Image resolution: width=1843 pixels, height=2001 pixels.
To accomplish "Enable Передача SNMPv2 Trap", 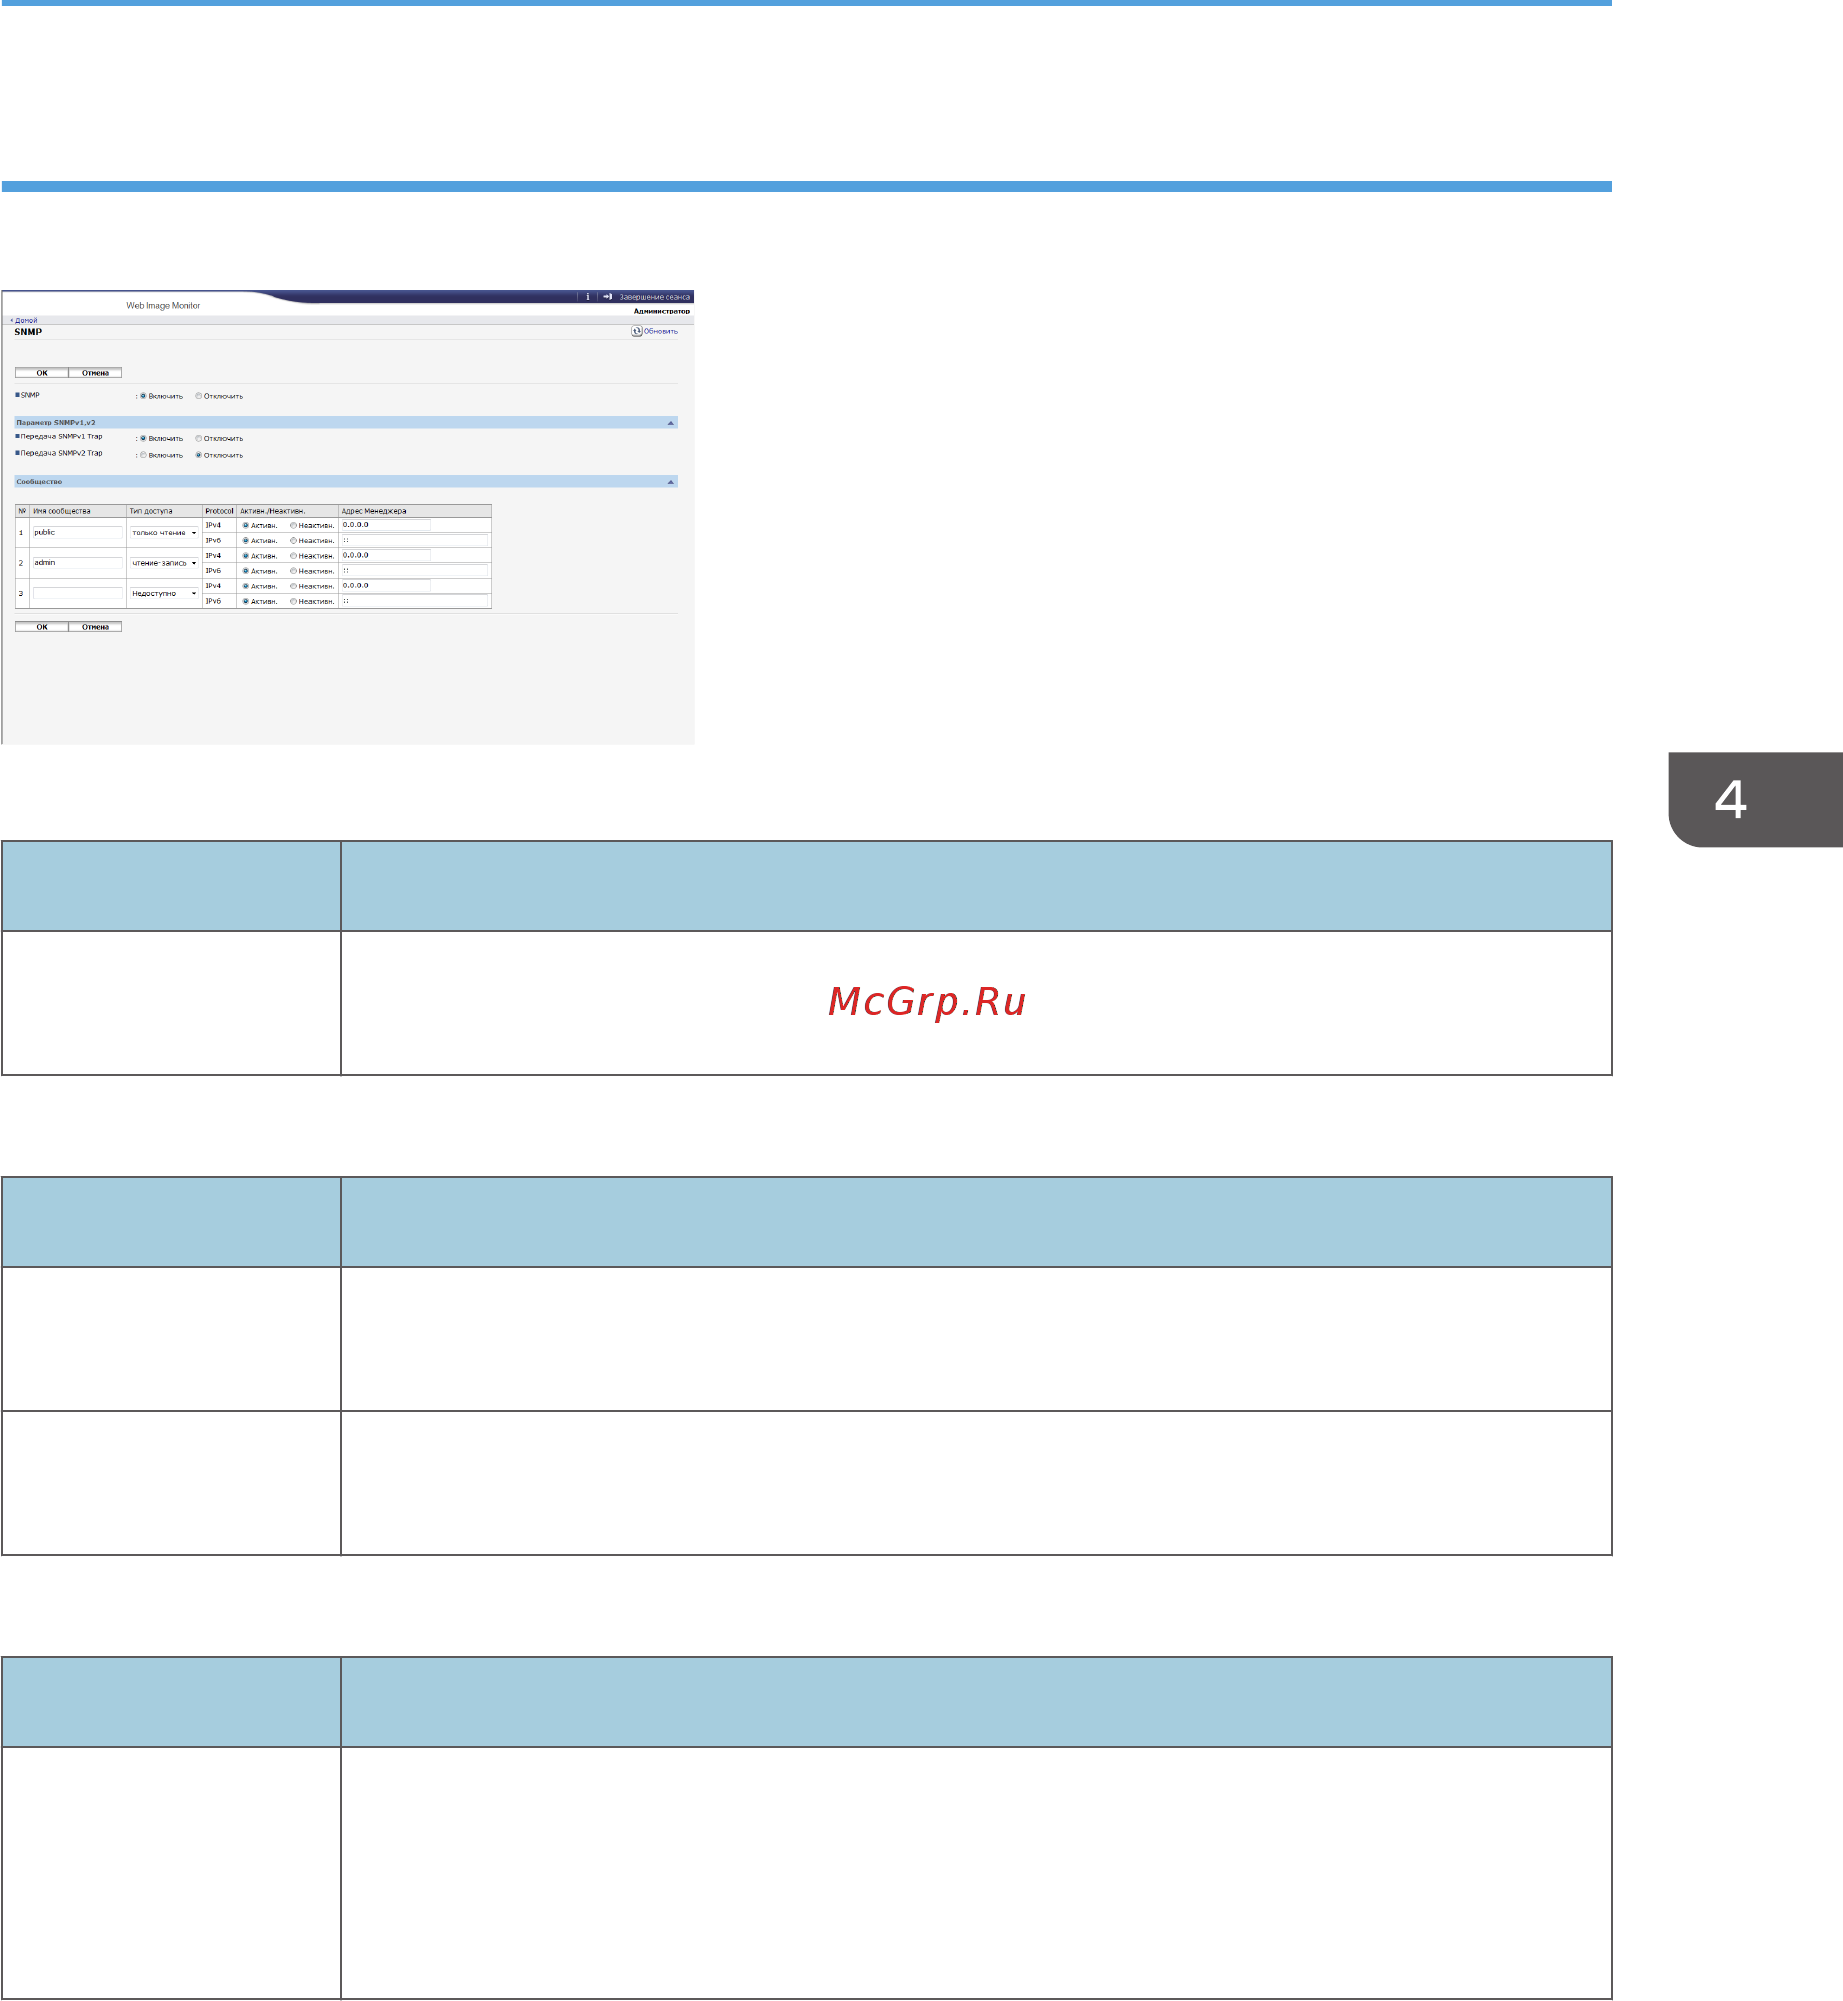I will click(x=143, y=455).
